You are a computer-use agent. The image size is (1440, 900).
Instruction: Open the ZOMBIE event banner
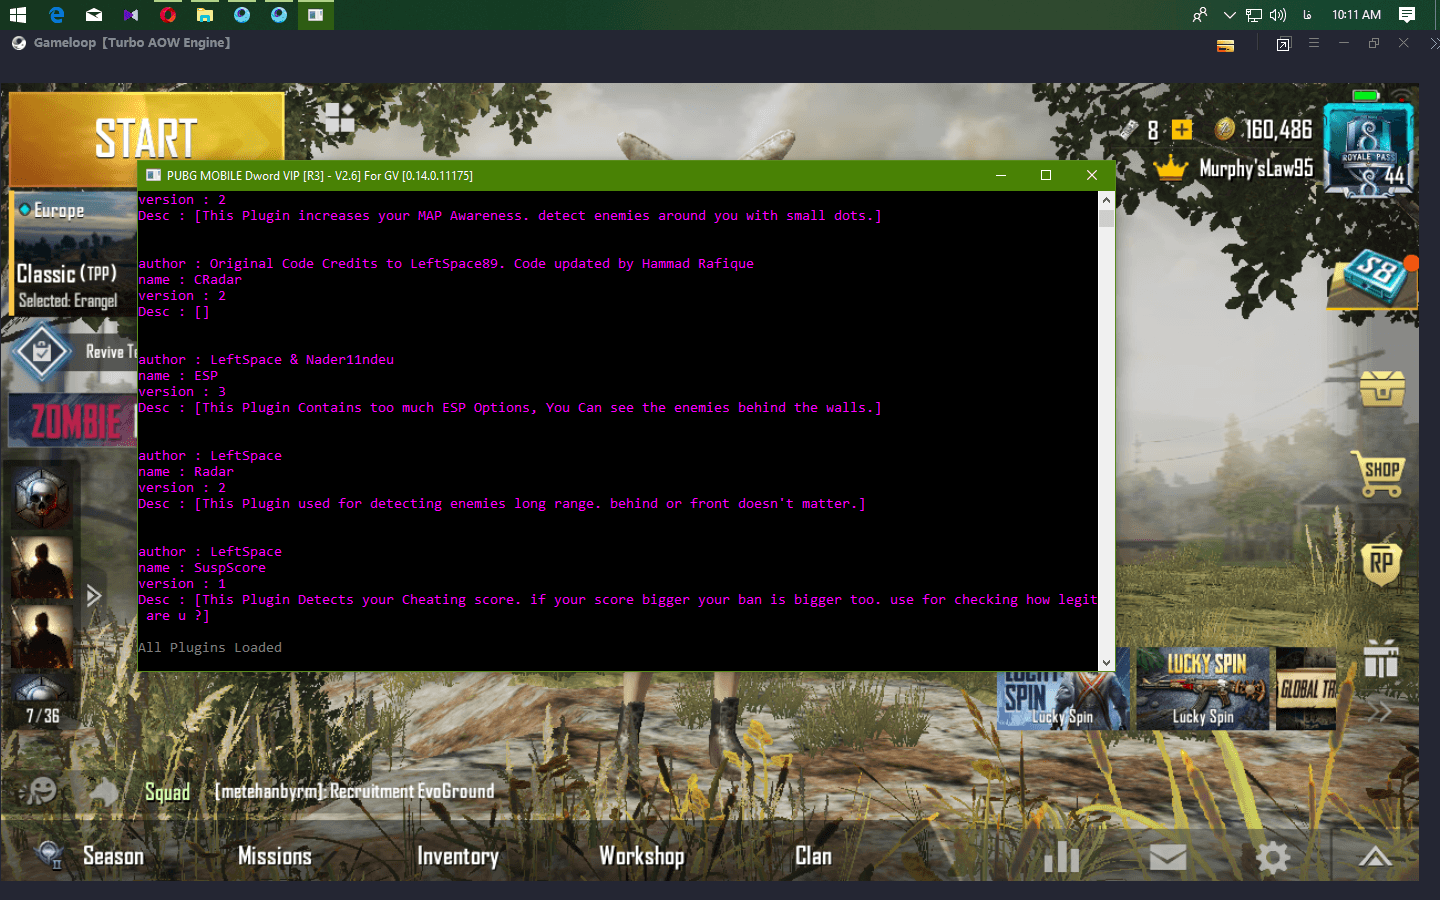click(73, 421)
